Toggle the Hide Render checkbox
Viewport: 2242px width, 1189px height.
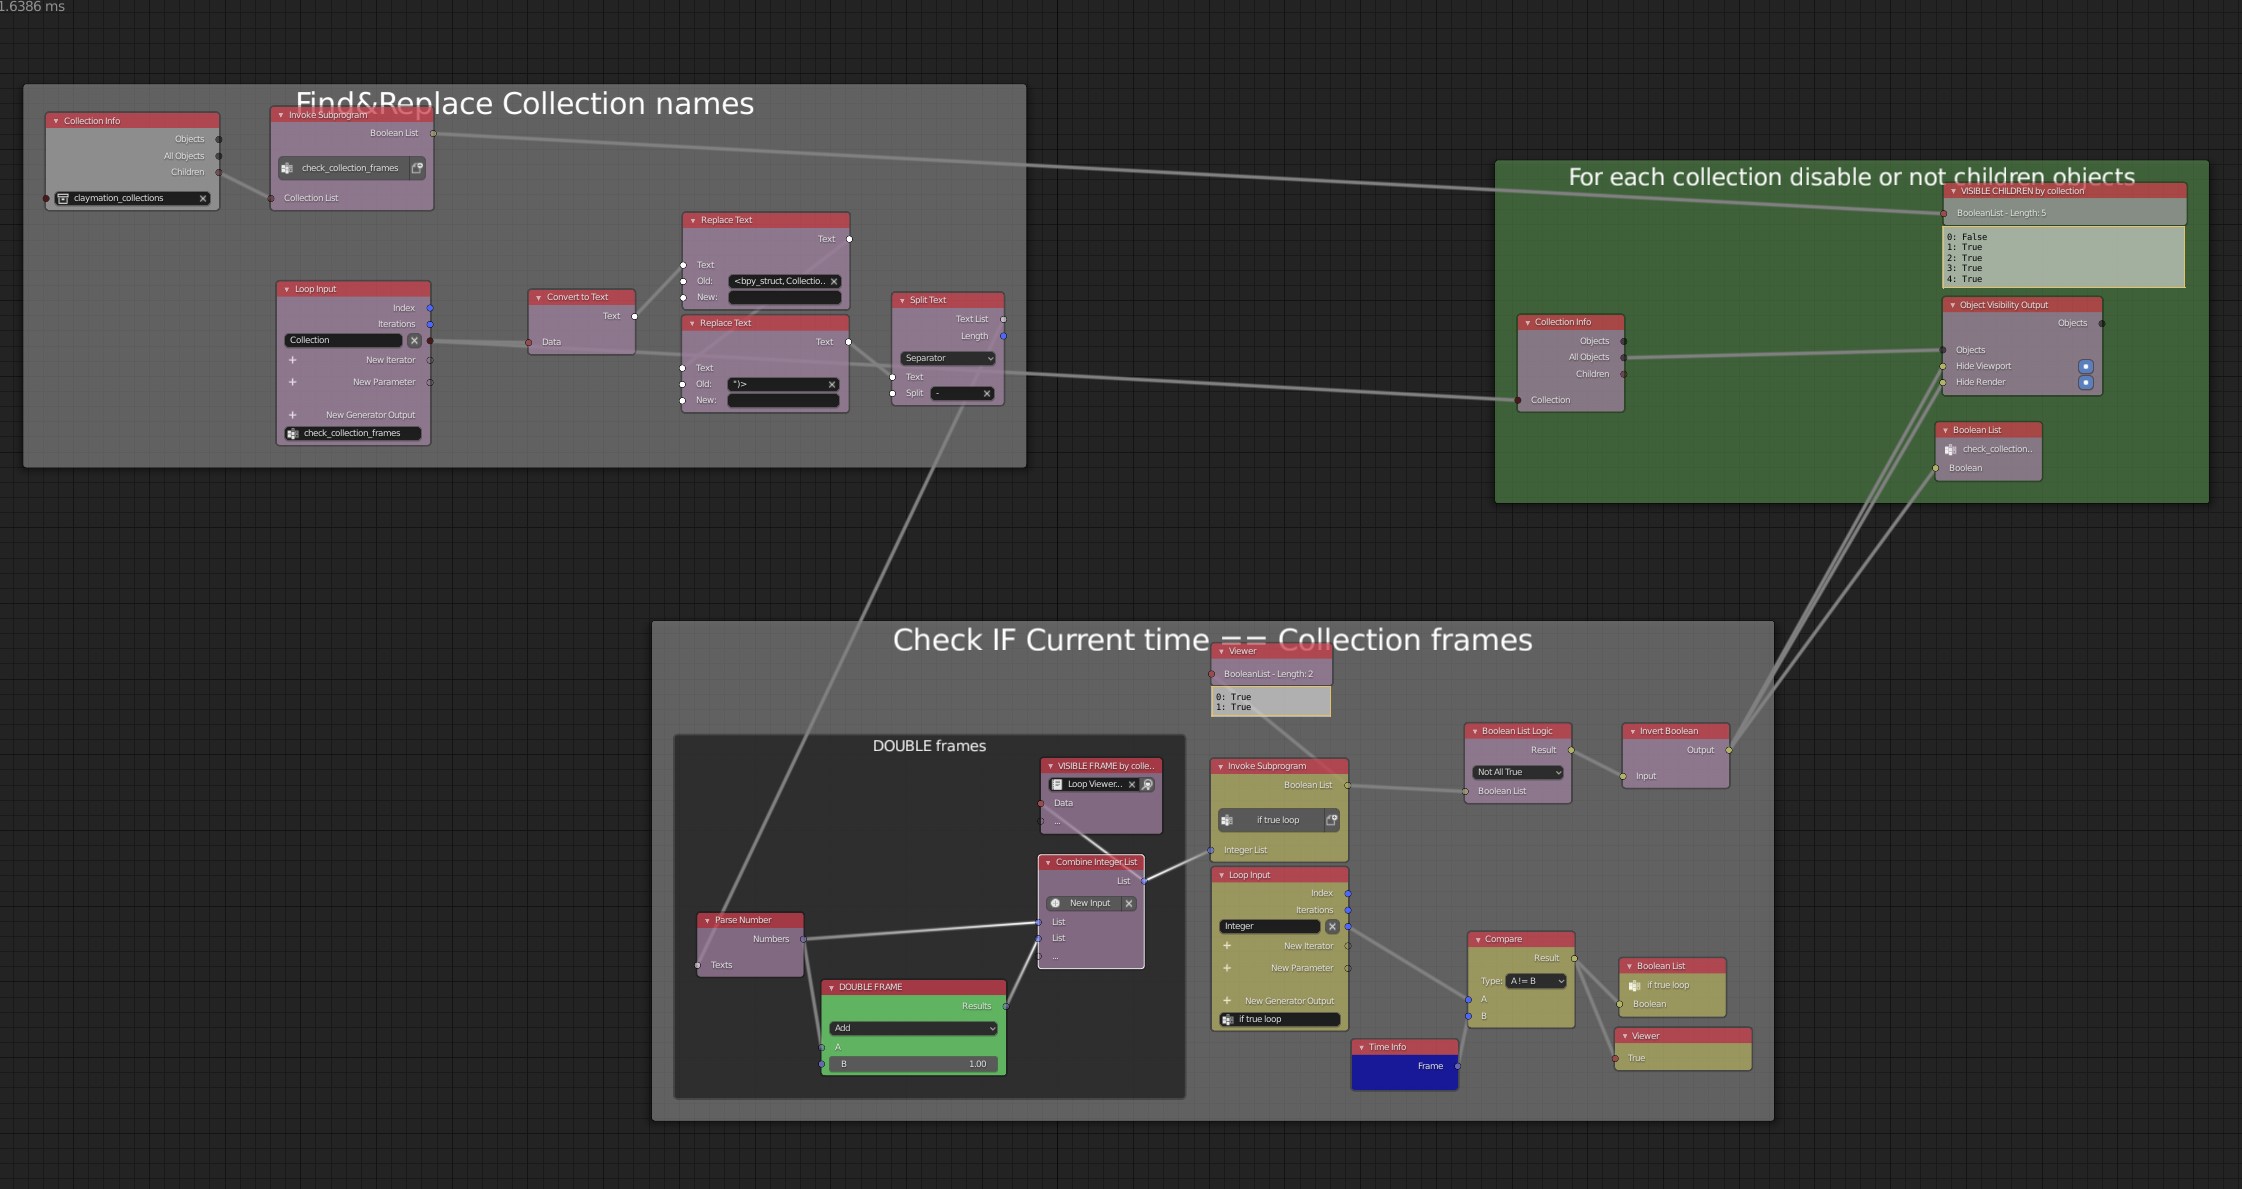(2086, 382)
